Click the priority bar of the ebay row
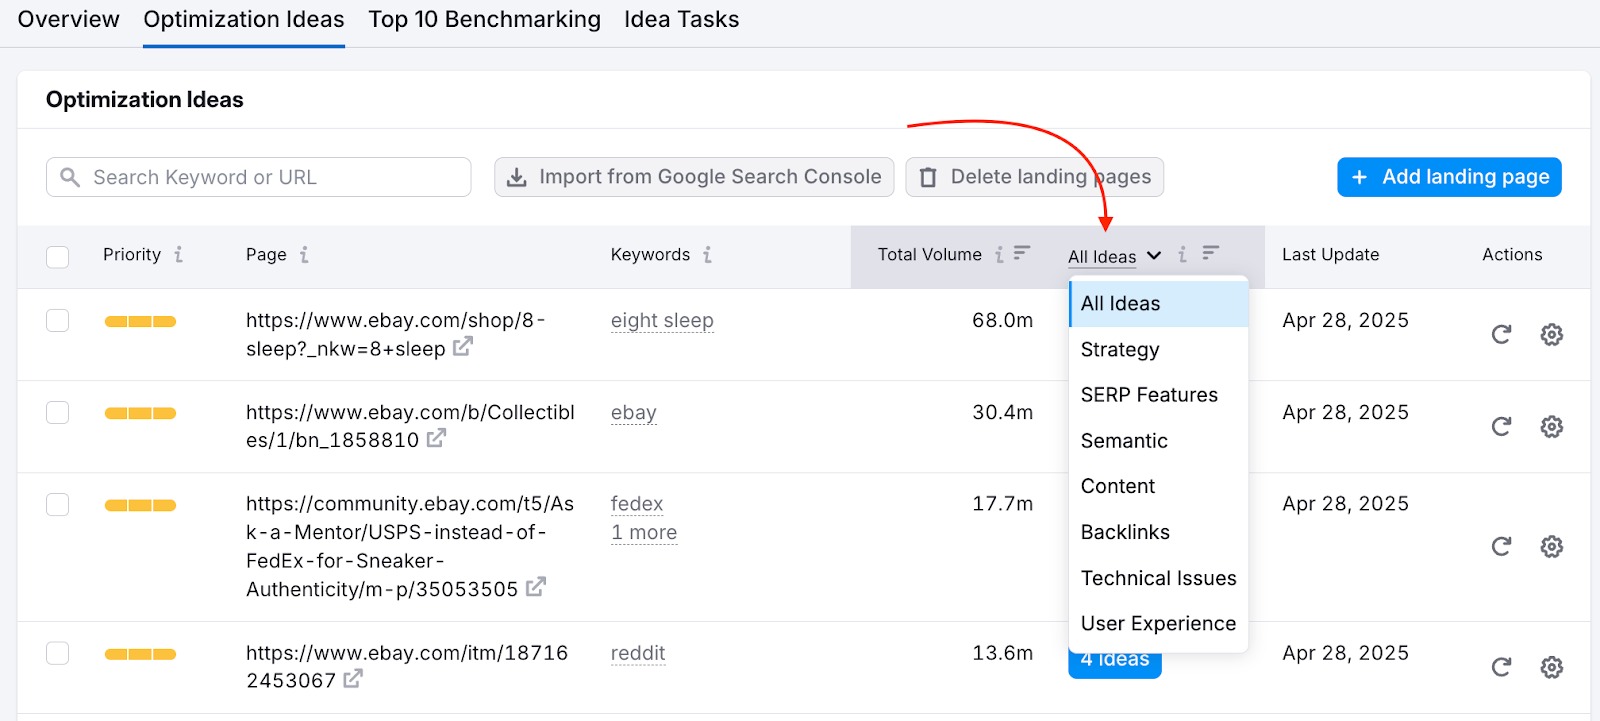This screenshot has width=1600, height=721. pos(140,414)
